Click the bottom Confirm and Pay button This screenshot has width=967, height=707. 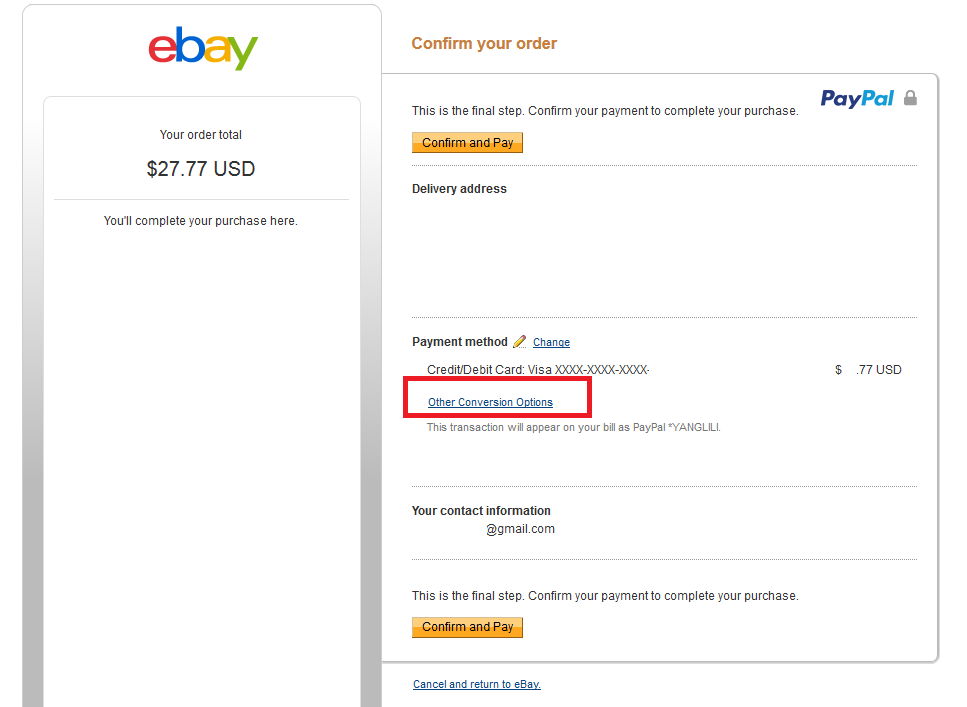(x=467, y=627)
